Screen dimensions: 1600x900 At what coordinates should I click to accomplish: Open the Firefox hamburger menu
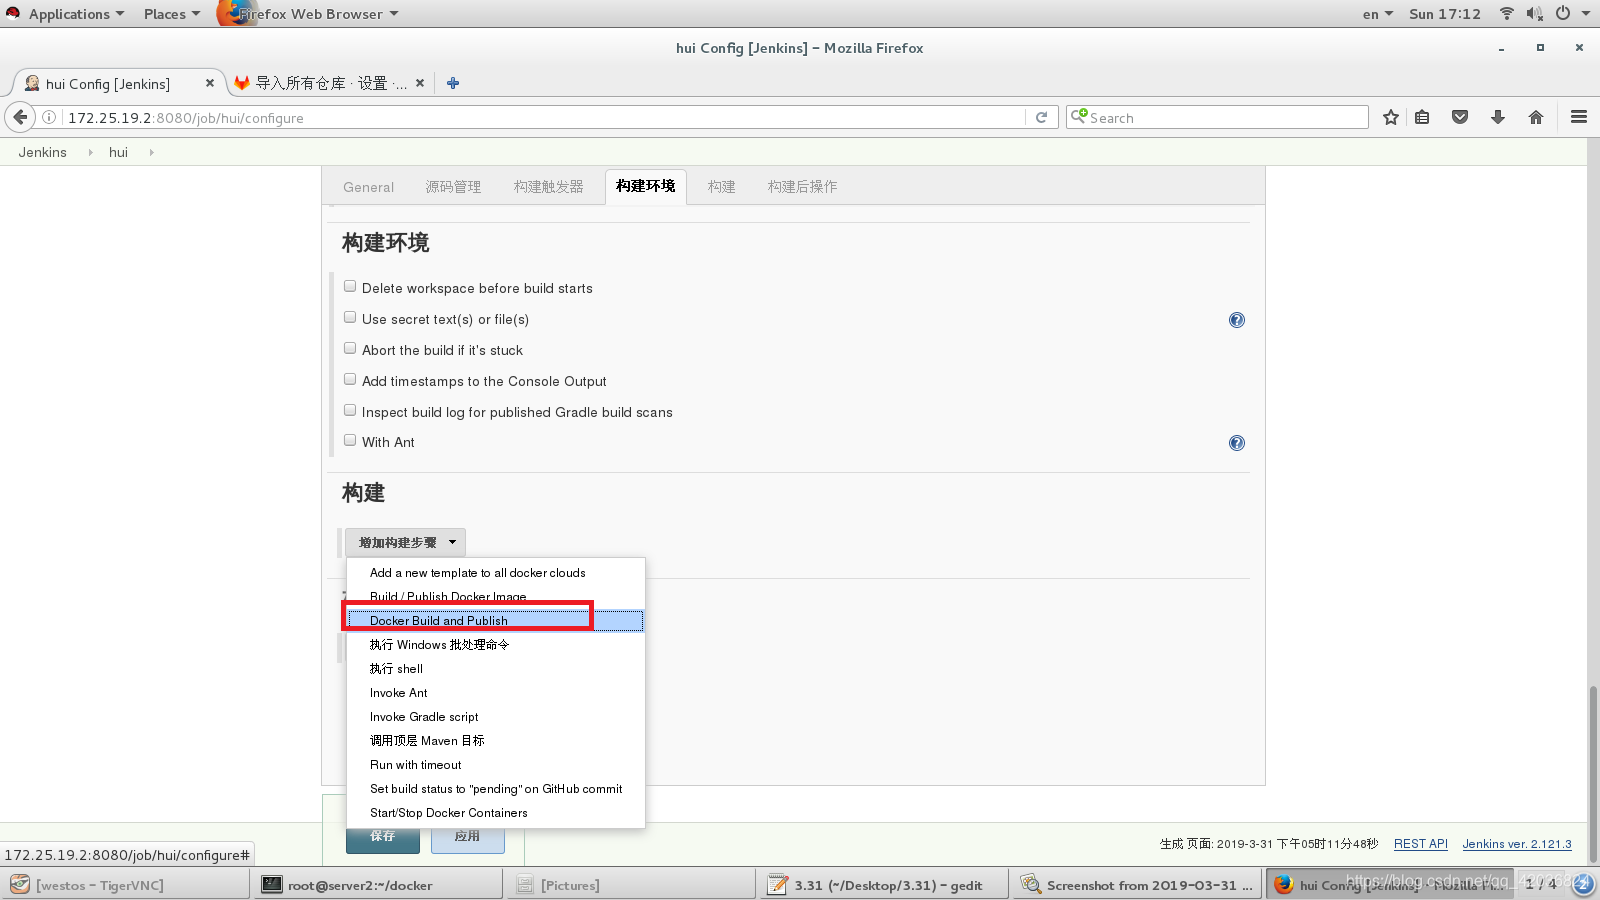1579,117
